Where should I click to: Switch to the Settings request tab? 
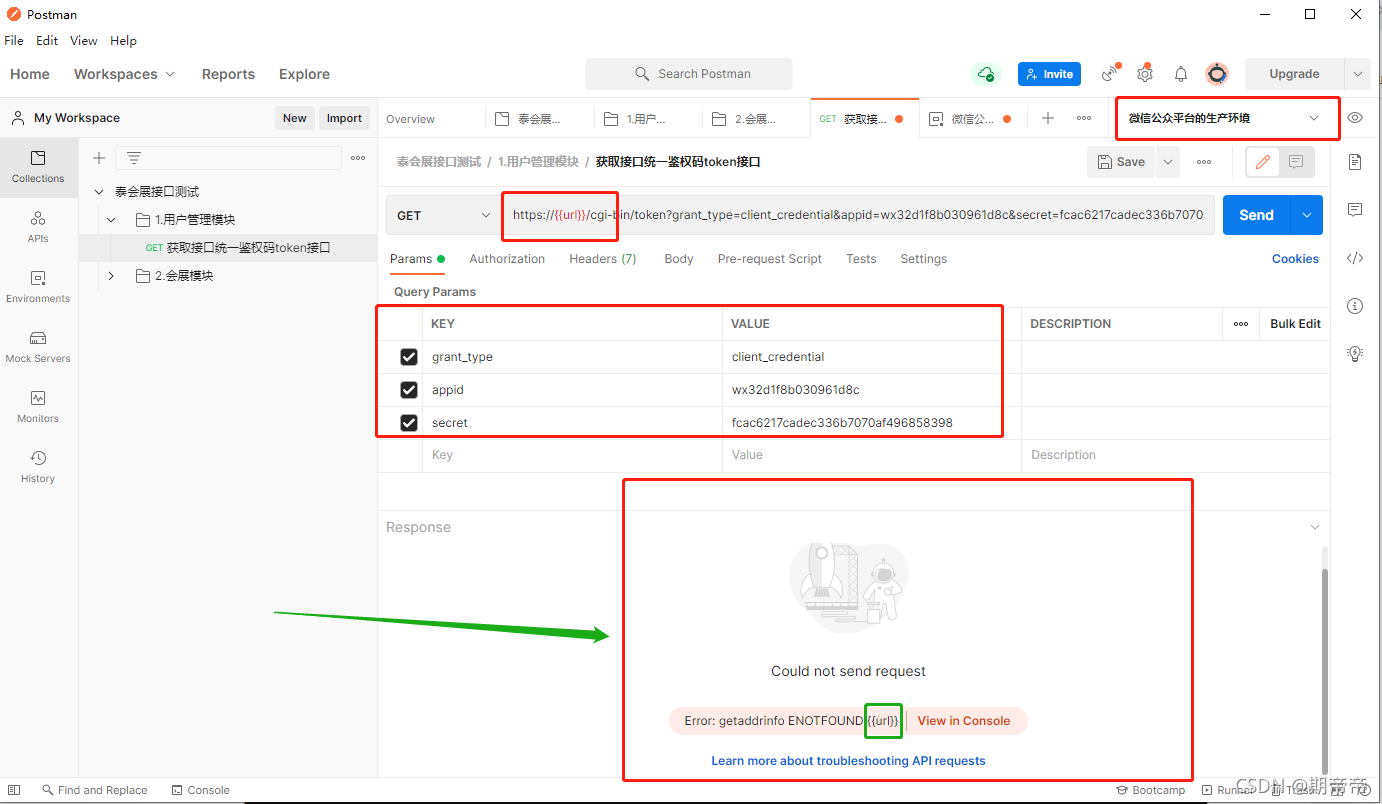pyautogui.click(x=924, y=259)
